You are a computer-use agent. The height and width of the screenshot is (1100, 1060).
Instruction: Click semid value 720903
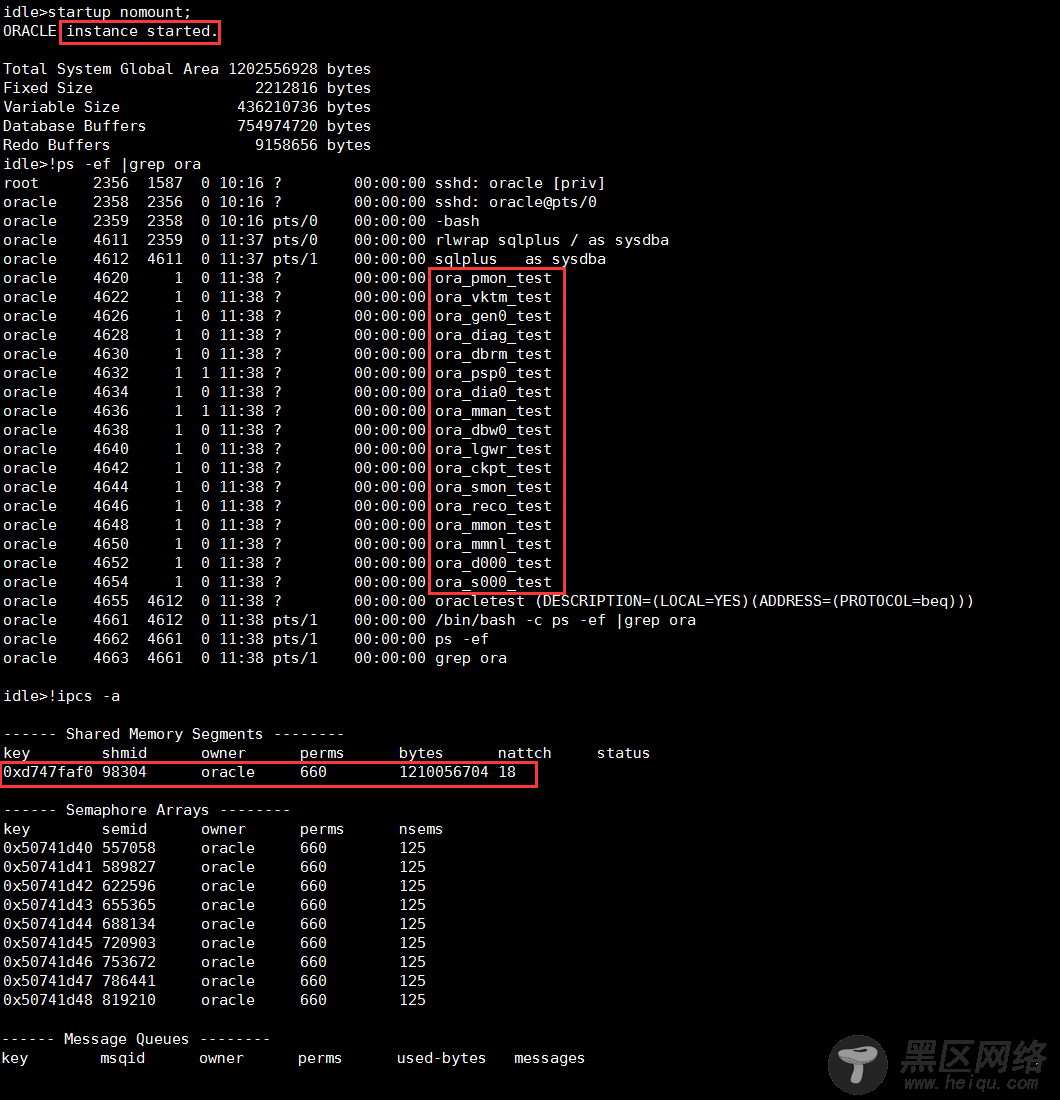(x=129, y=942)
